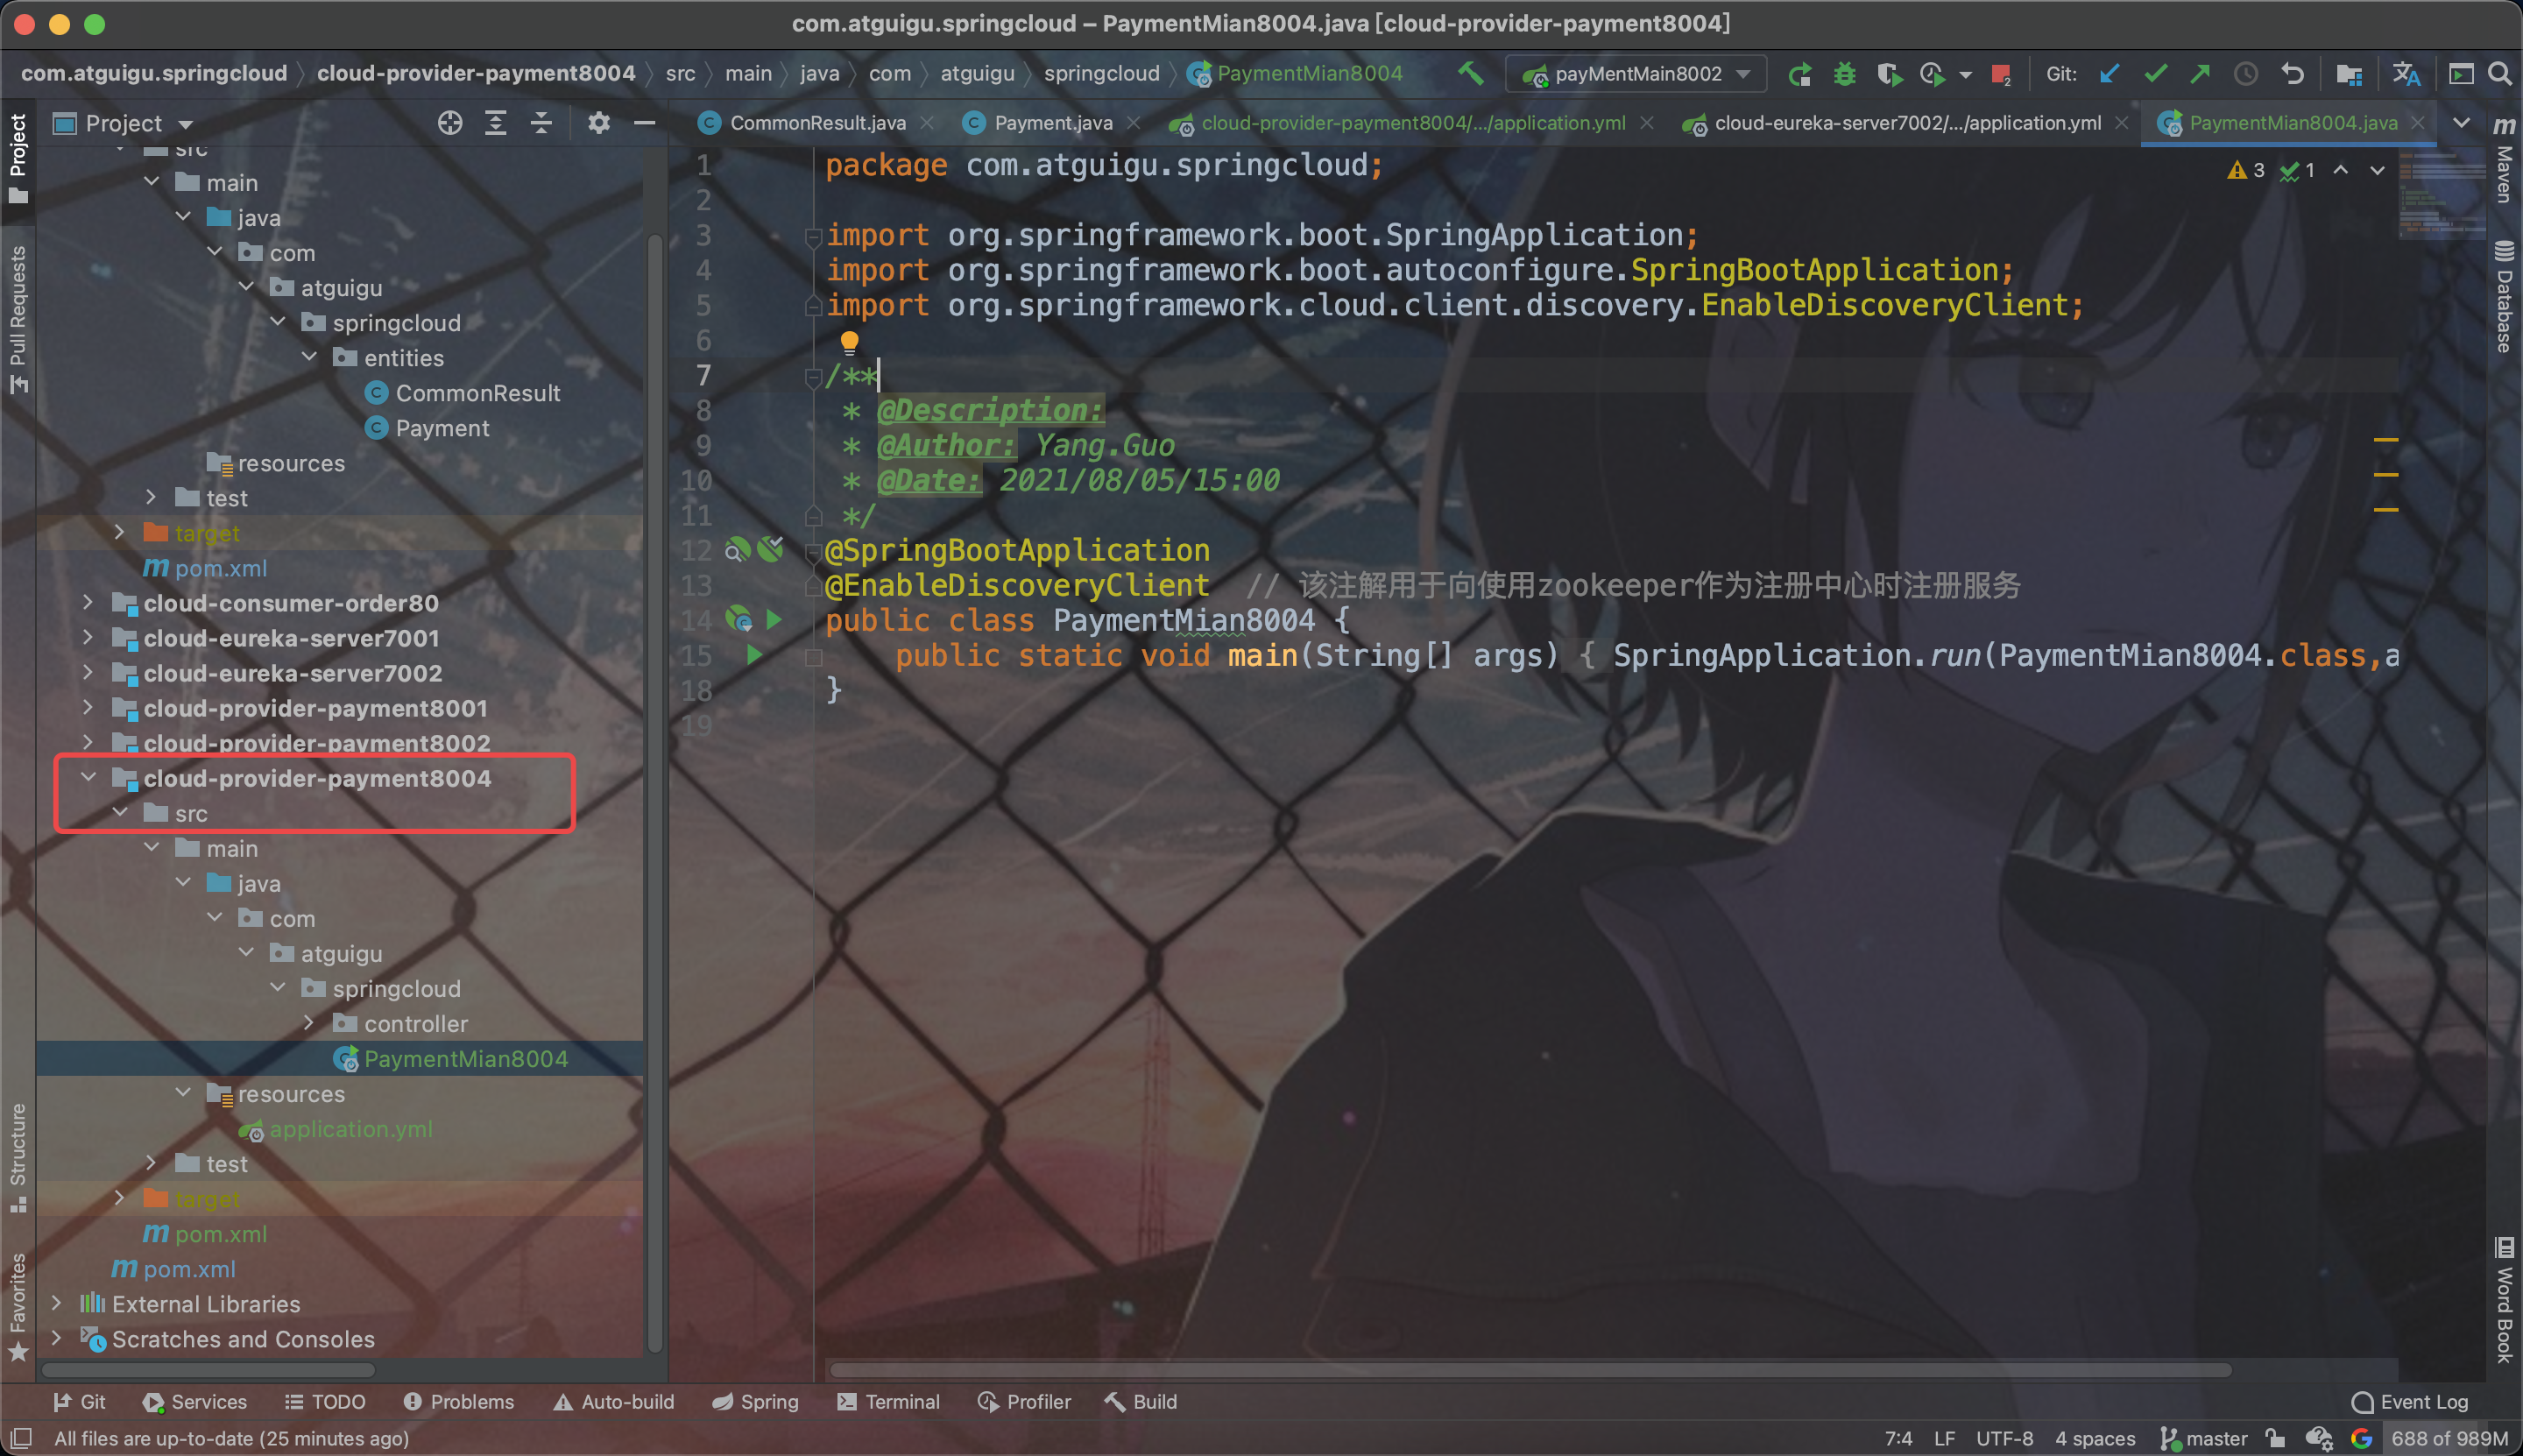
Task: Click the Git push arrow icon
Action: pos(2200,74)
